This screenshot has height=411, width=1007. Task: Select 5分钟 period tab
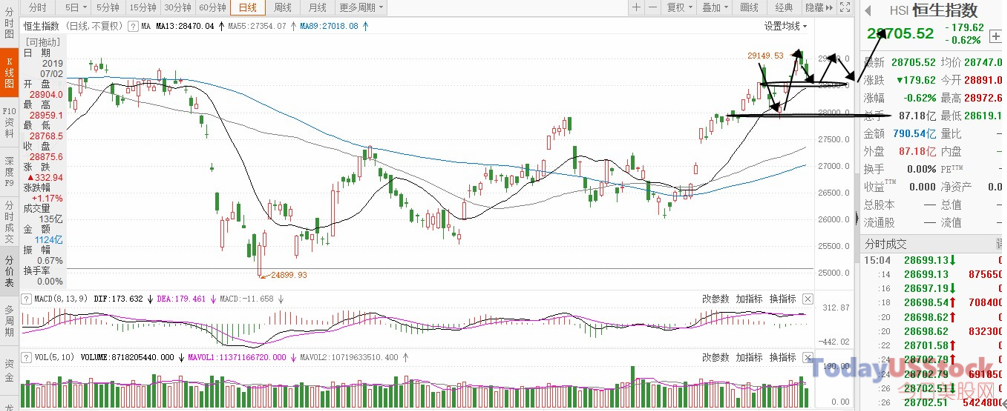(x=107, y=7)
